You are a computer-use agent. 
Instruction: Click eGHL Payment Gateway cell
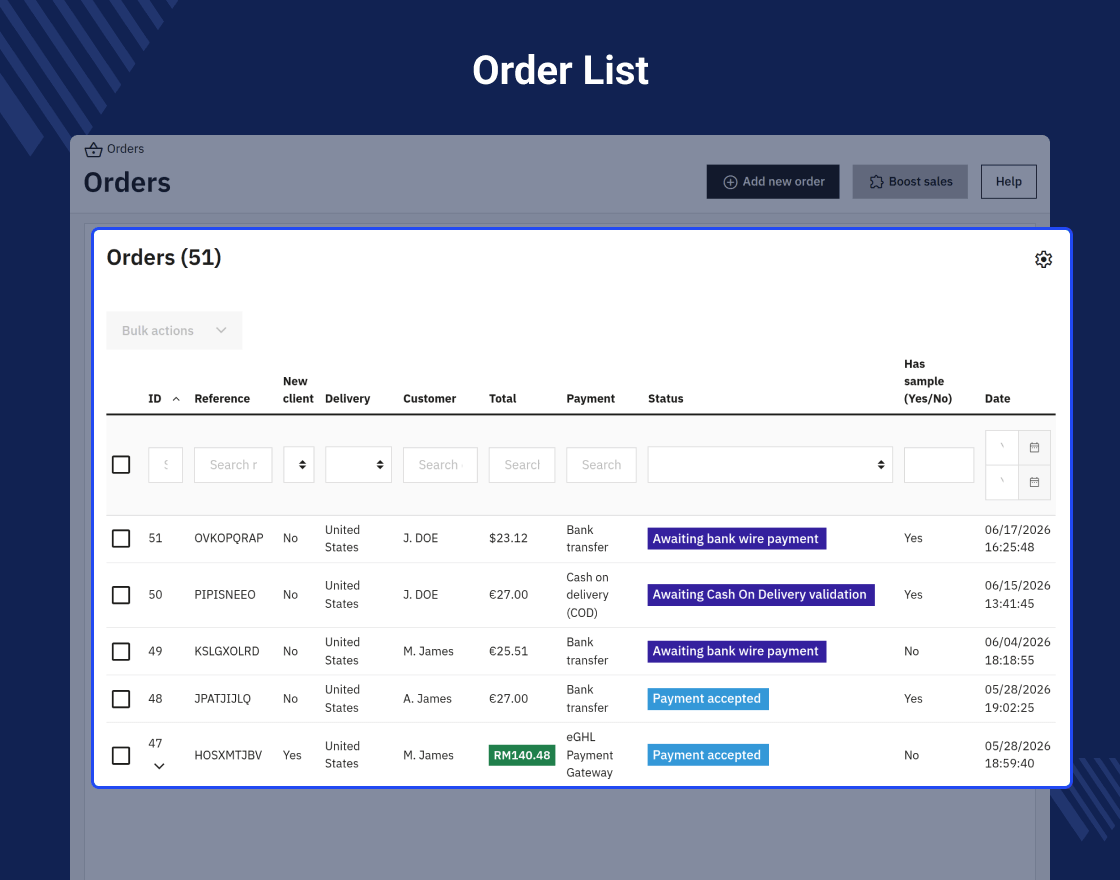pyautogui.click(x=590, y=755)
